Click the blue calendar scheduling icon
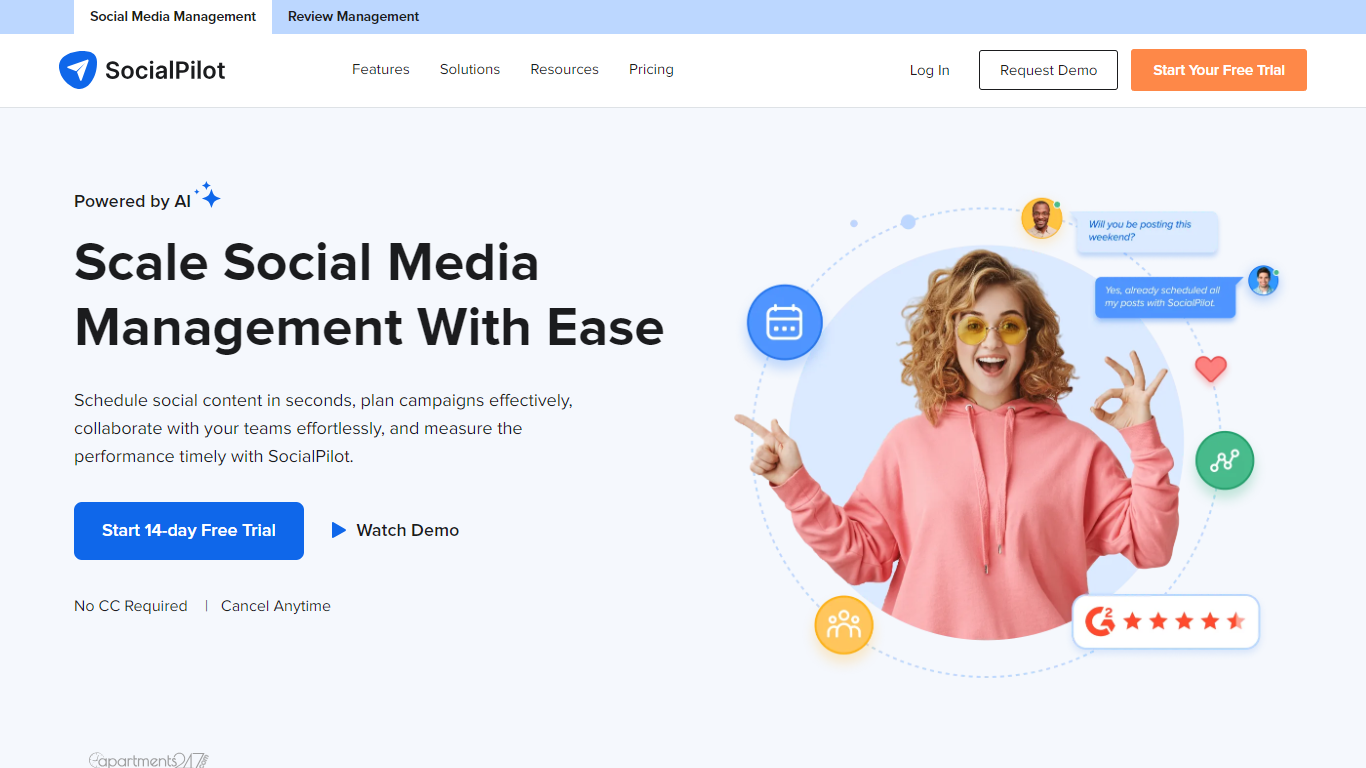1366x768 pixels. (785, 323)
